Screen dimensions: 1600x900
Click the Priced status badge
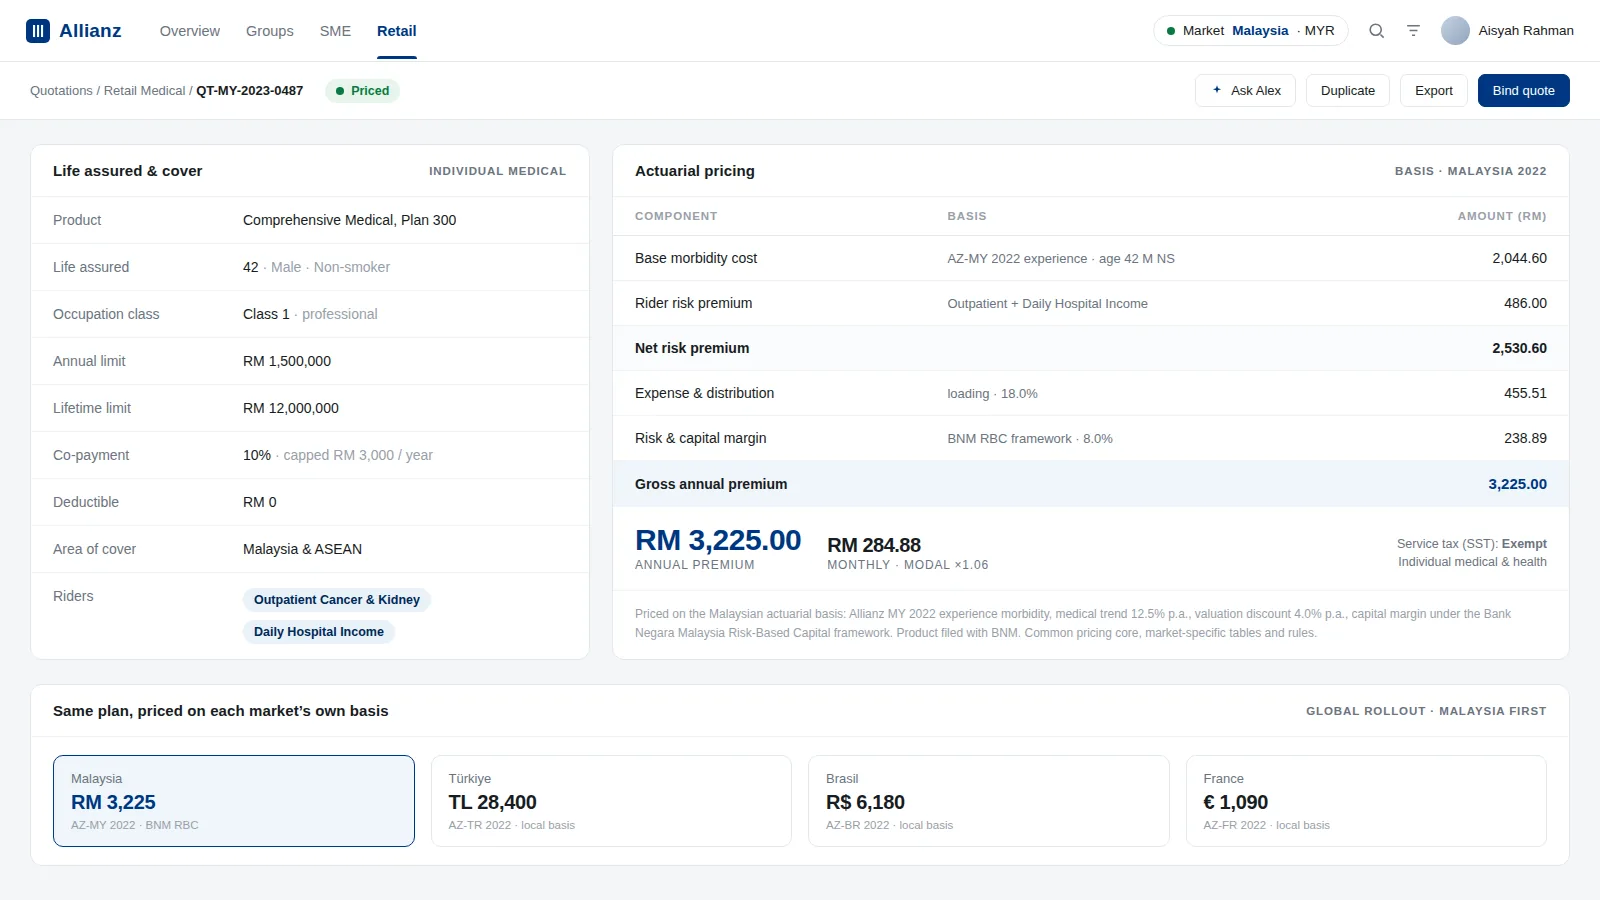click(x=362, y=91)
